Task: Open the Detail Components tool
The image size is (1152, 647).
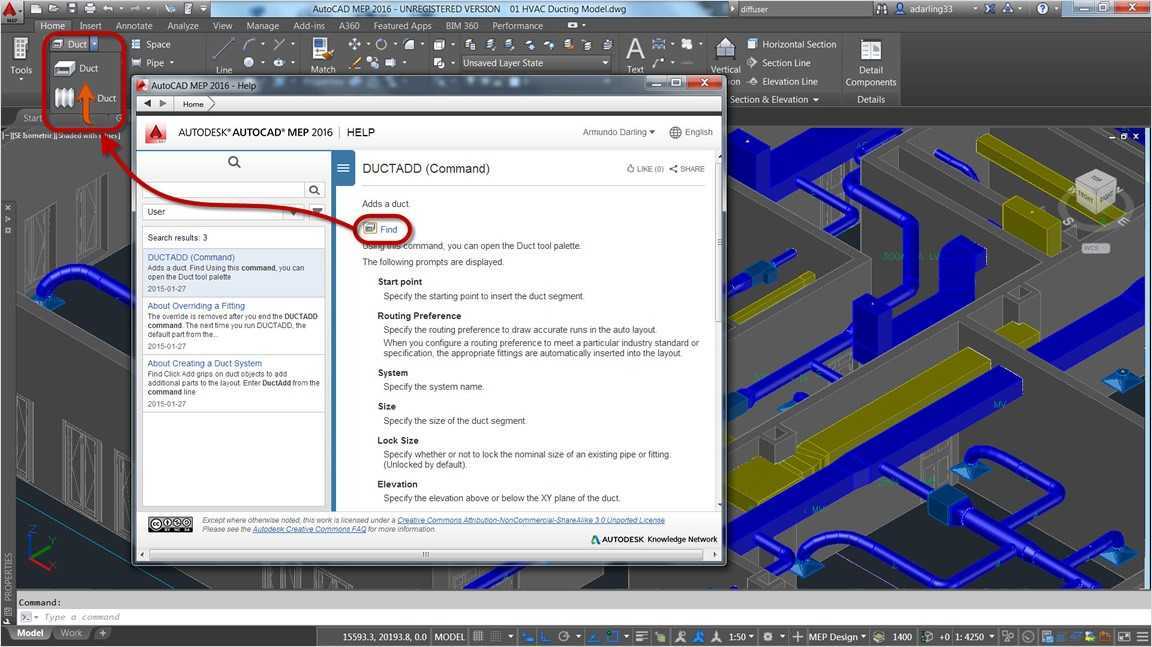Action: 871,63
